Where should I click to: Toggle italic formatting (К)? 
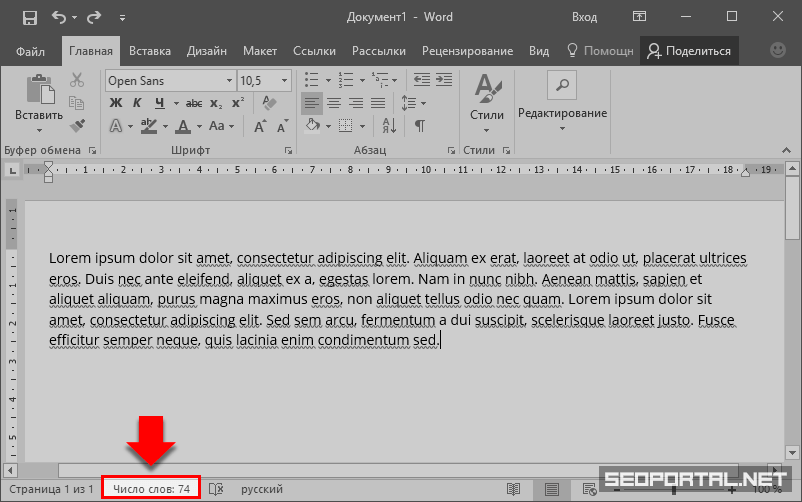click(137, 103)
